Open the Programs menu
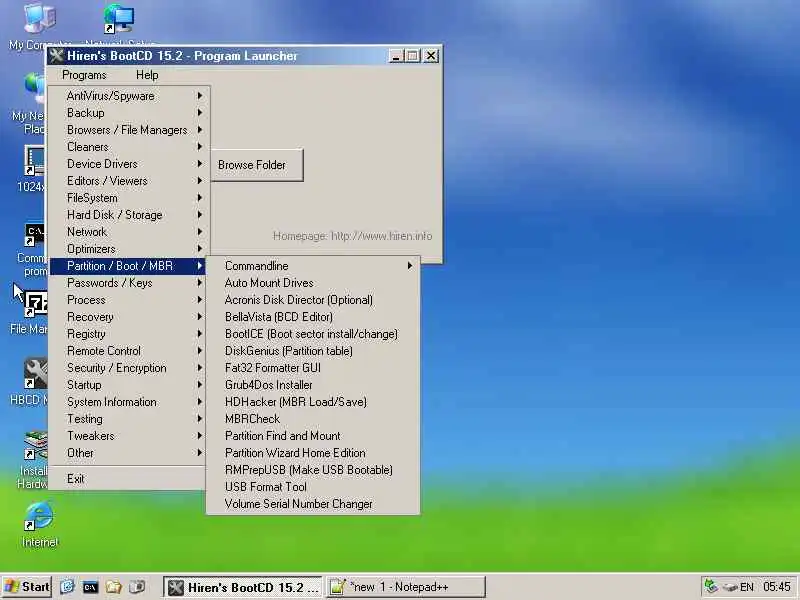Viewport: 800px width, 600px height. (x=84, y=75)
